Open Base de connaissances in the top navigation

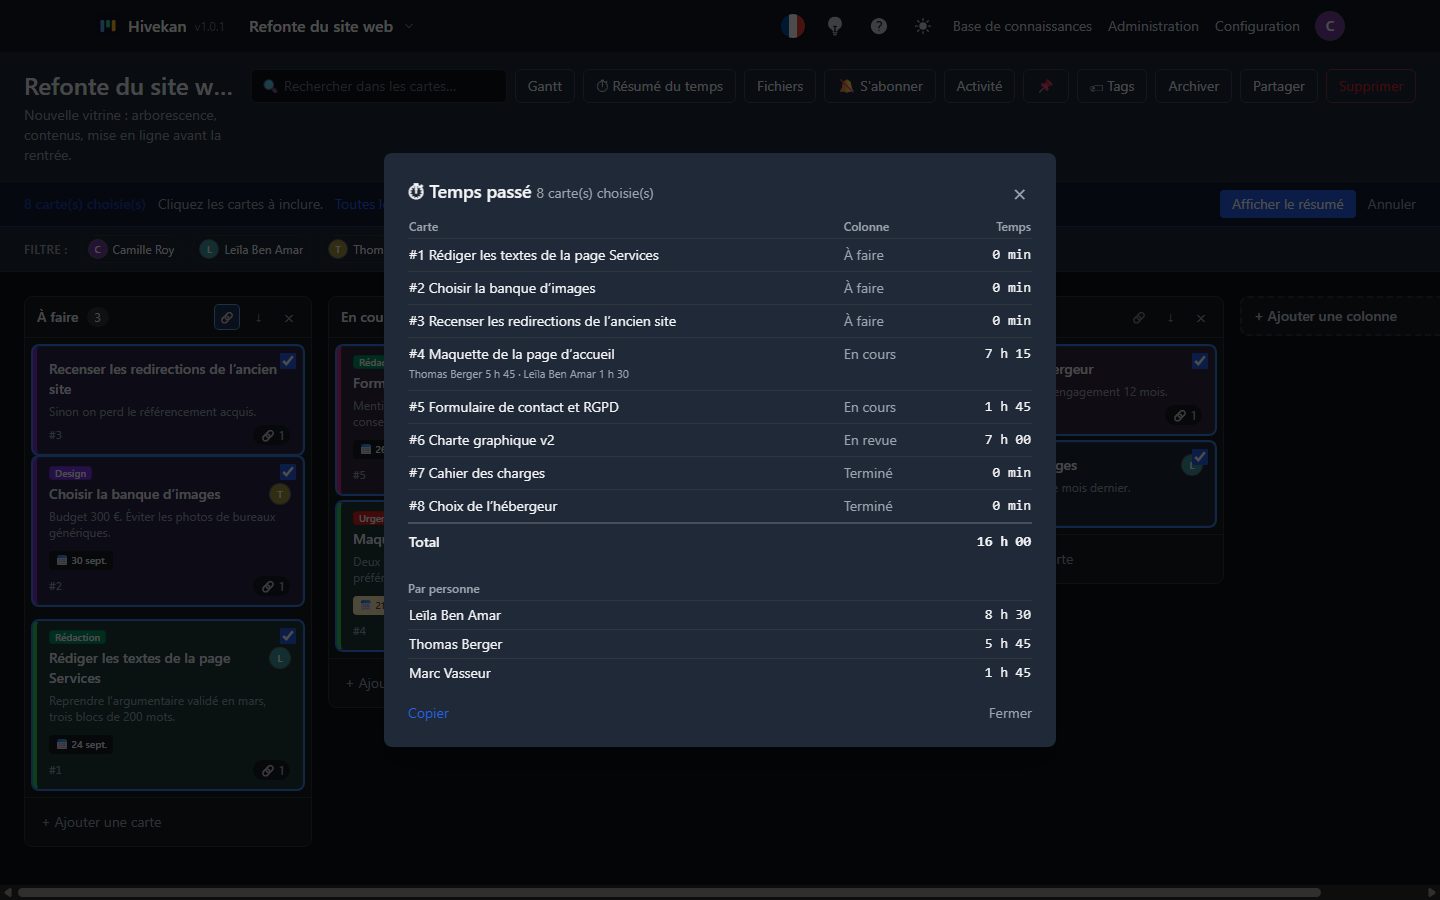click(1022, 26)
